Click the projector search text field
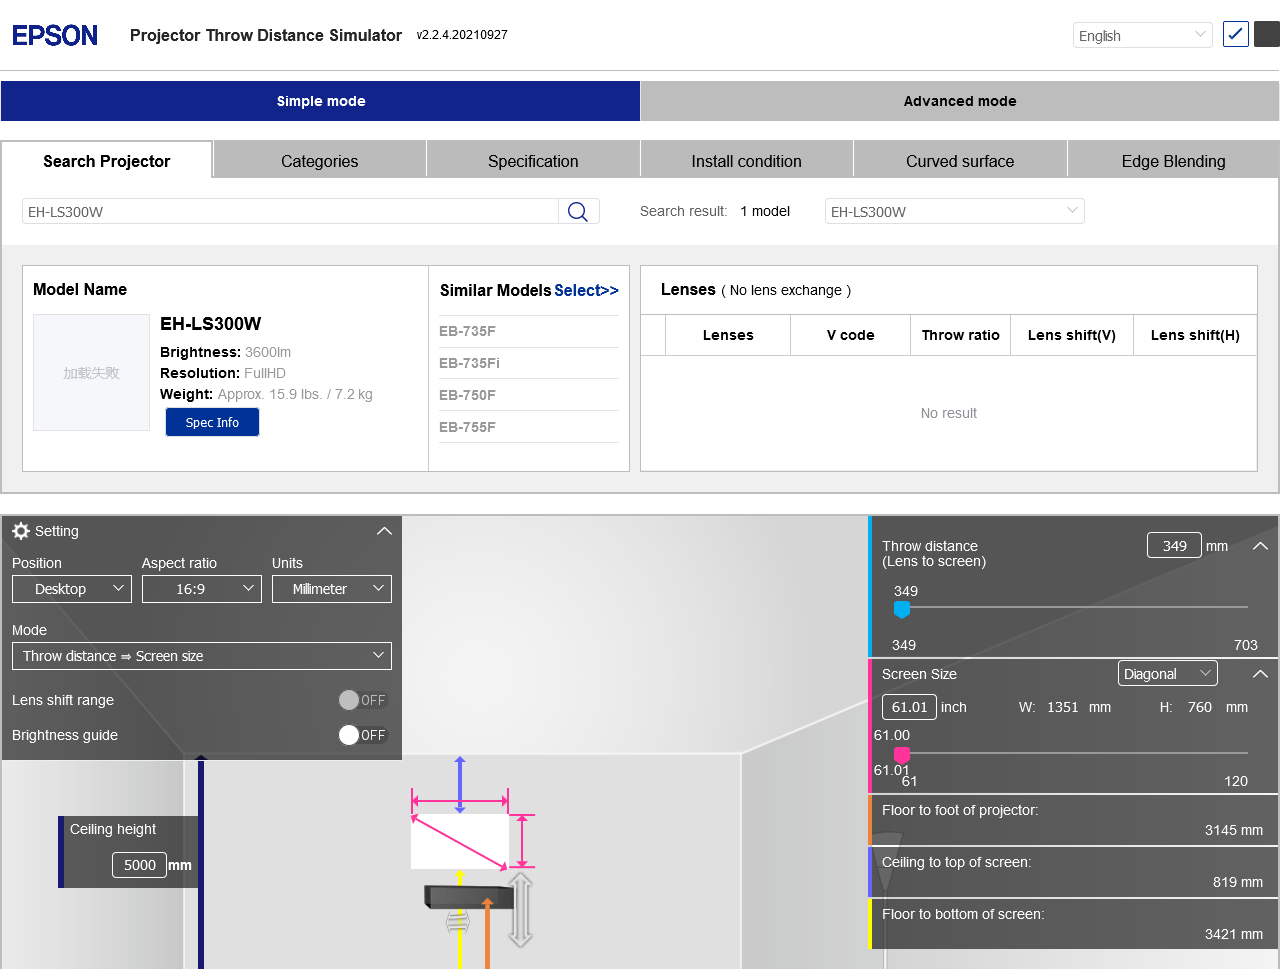Screen dimensions: 1284x969 (290, 211)
